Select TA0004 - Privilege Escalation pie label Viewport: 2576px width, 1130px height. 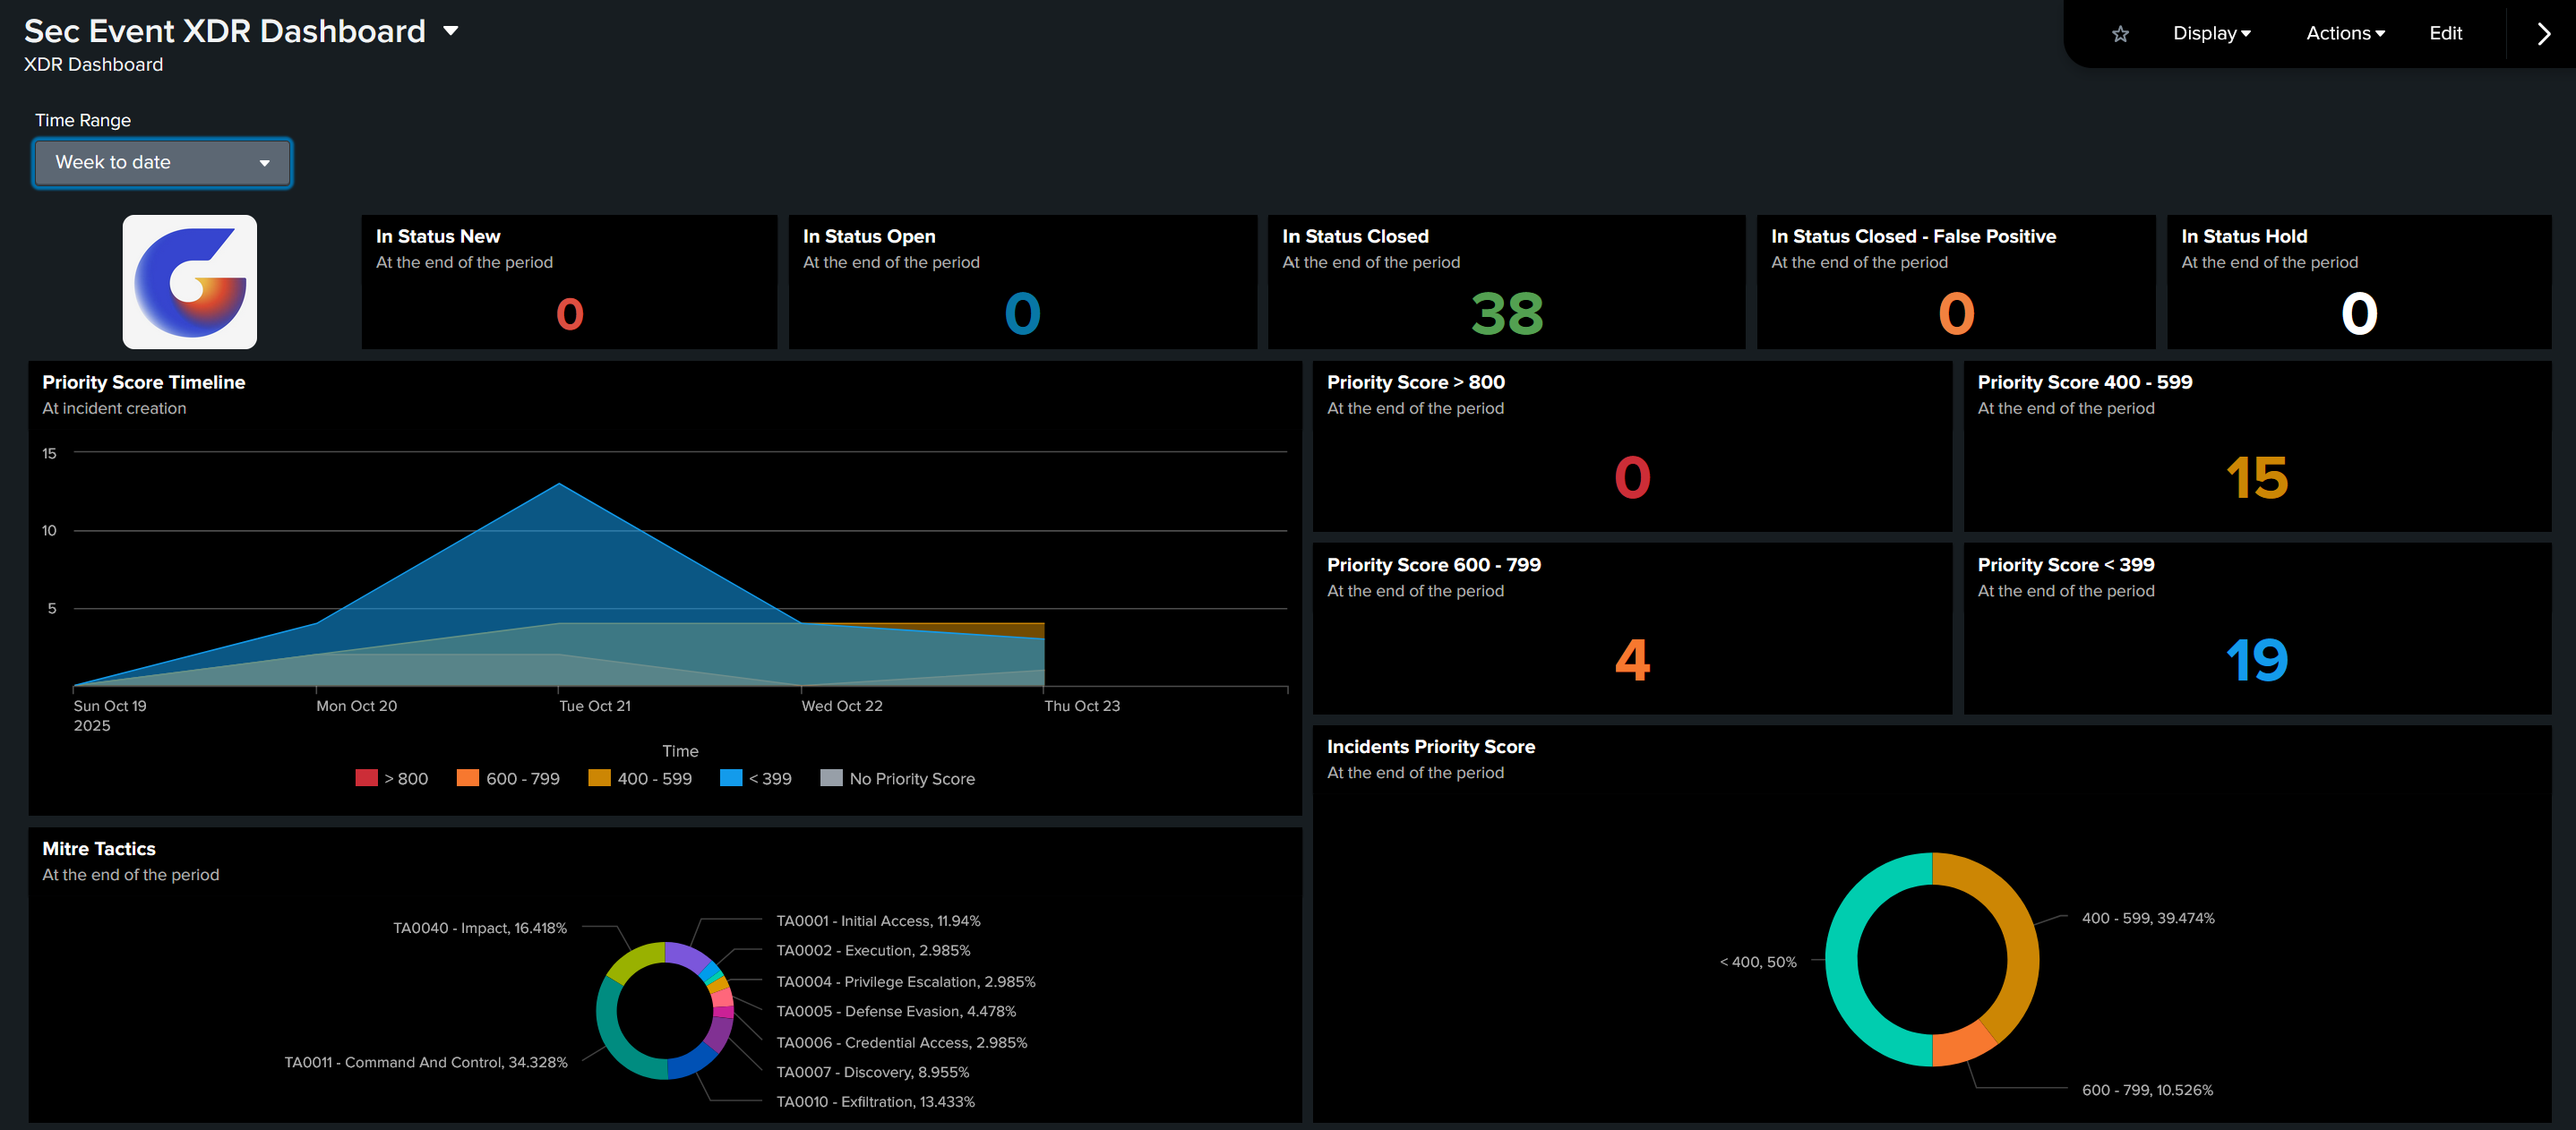pyautogui.click(x=905, y=982)
